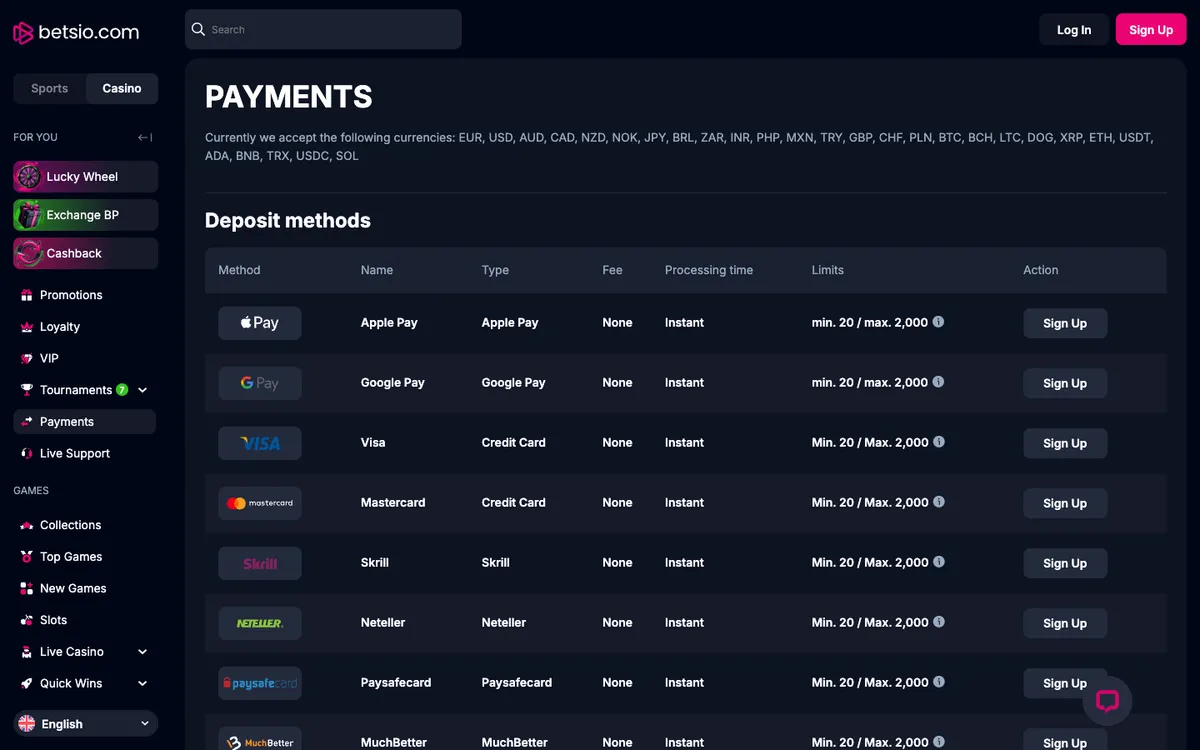This screenshot has width=1200, height=750.
Task: Show limits info for Google Pay
Action: coord(938,382)
